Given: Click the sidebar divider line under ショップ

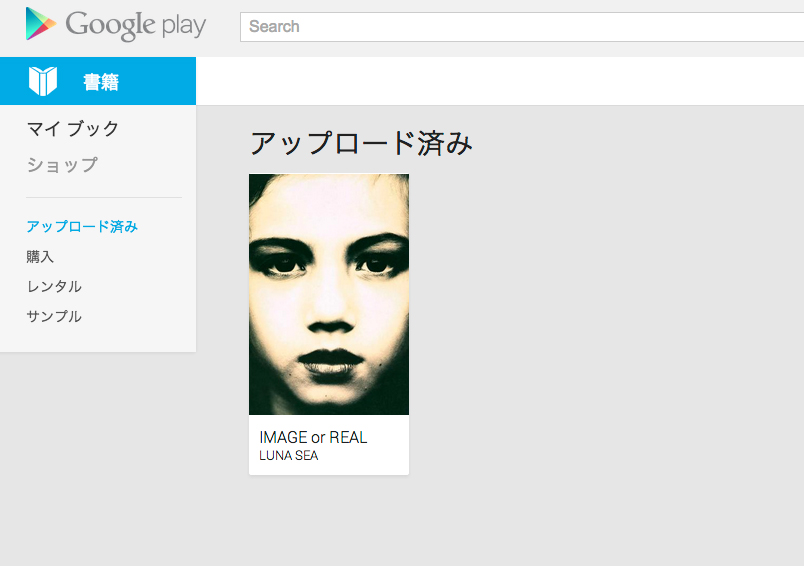Looking at the screenshot, I should tap(104, 197).
